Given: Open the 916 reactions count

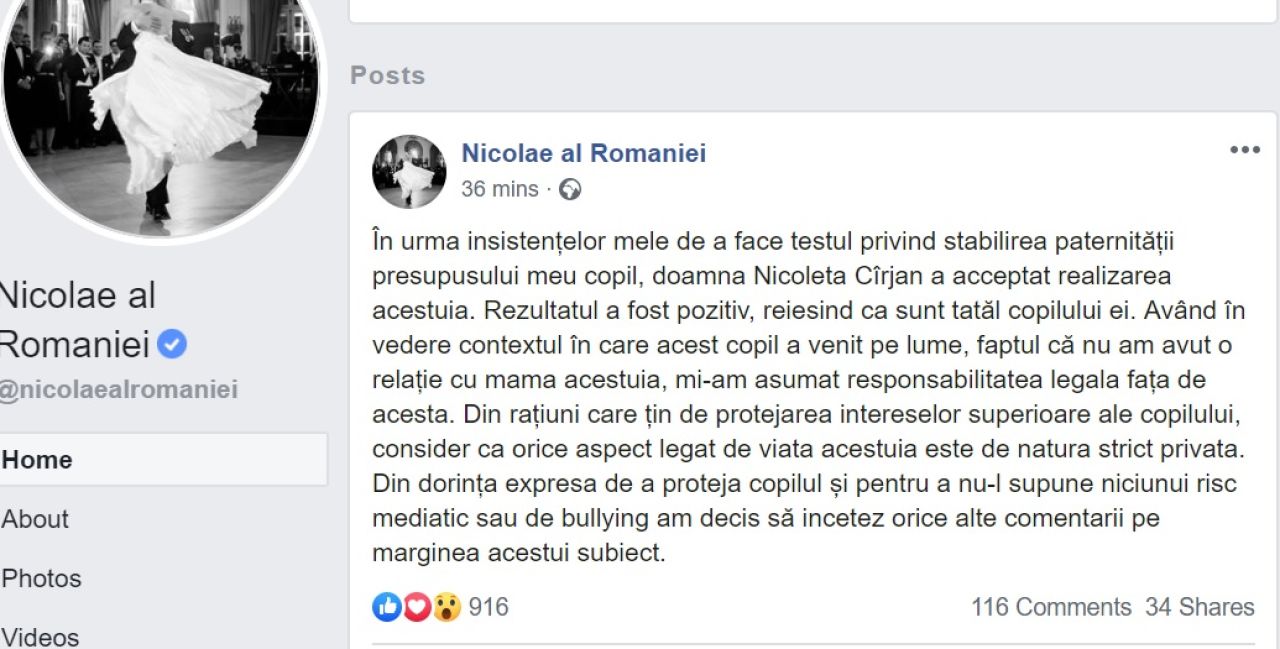Looking at the screenshot, I should tap(488, 607).
